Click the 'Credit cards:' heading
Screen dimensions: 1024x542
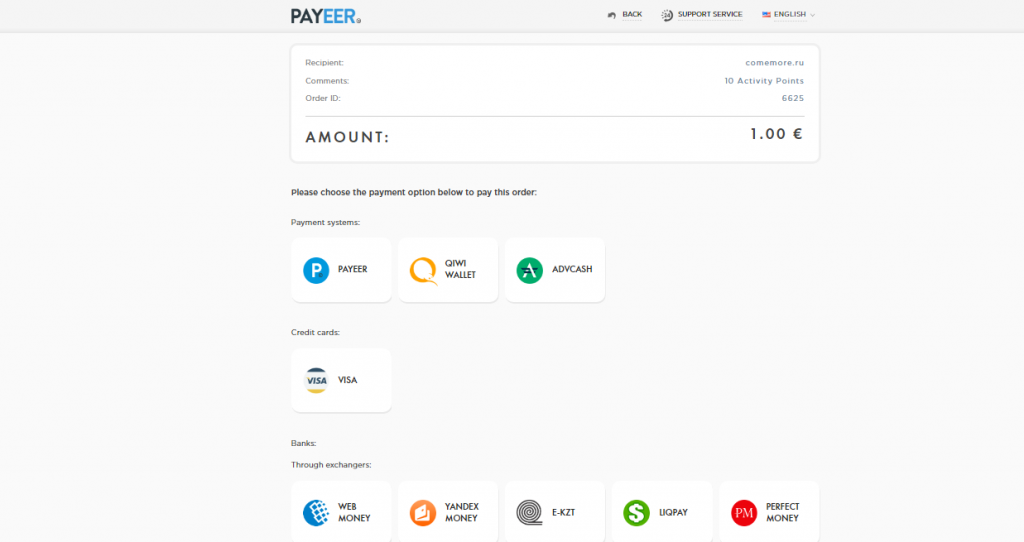click(x=315, y=332)
